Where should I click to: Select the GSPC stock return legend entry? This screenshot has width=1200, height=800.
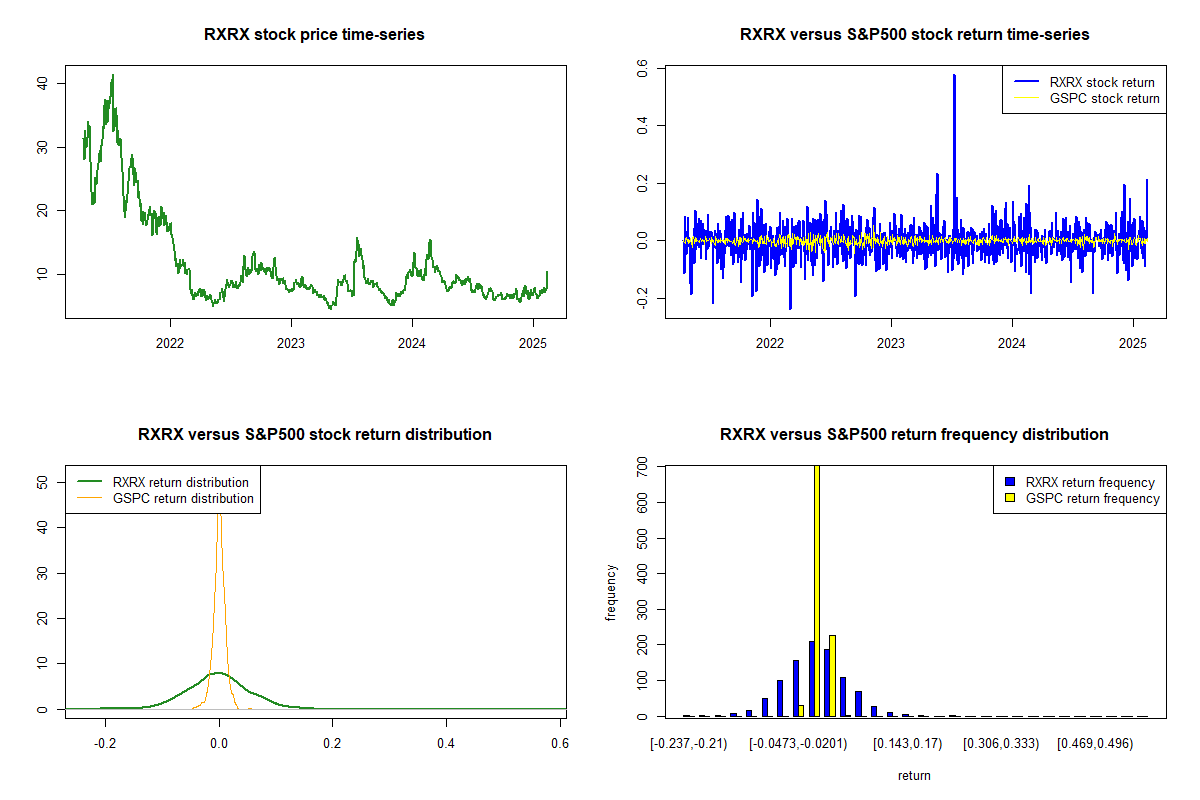point(1104,98)
